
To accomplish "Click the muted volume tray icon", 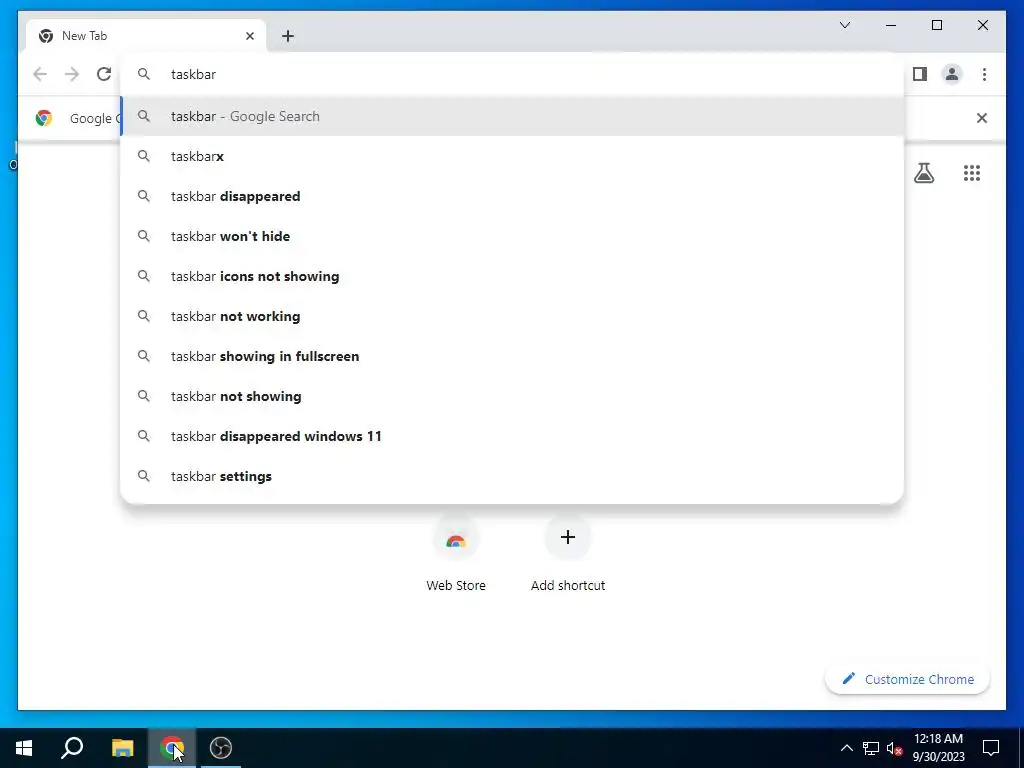I will coord(895,748).
